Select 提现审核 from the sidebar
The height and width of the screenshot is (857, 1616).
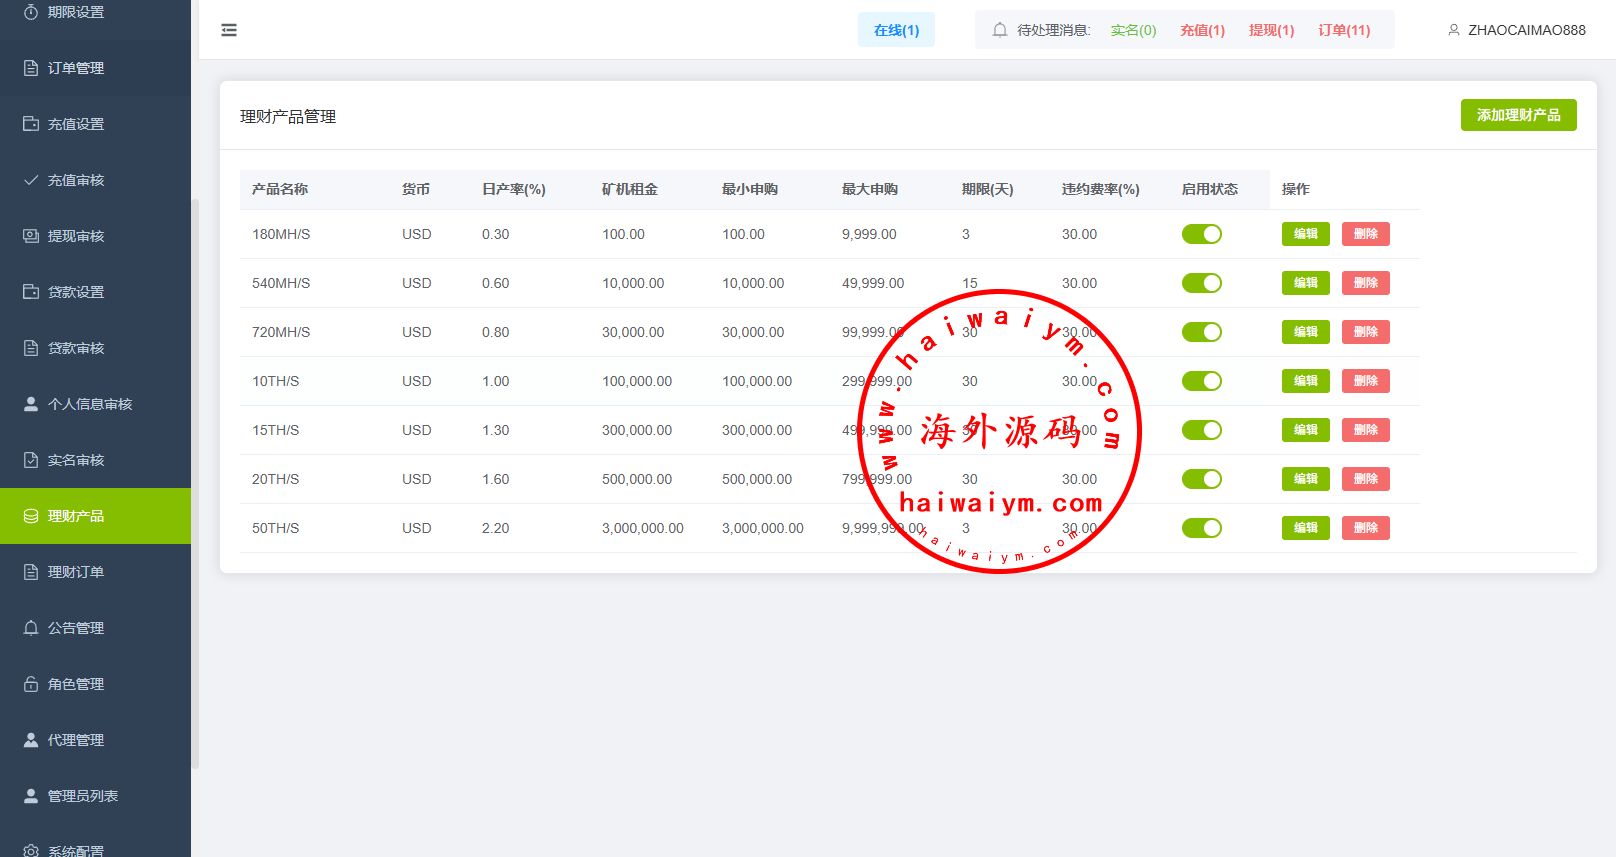point(76,236)
